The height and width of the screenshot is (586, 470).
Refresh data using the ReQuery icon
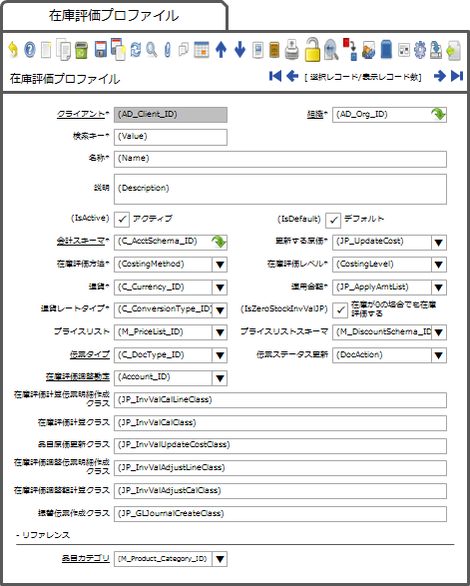136,50
